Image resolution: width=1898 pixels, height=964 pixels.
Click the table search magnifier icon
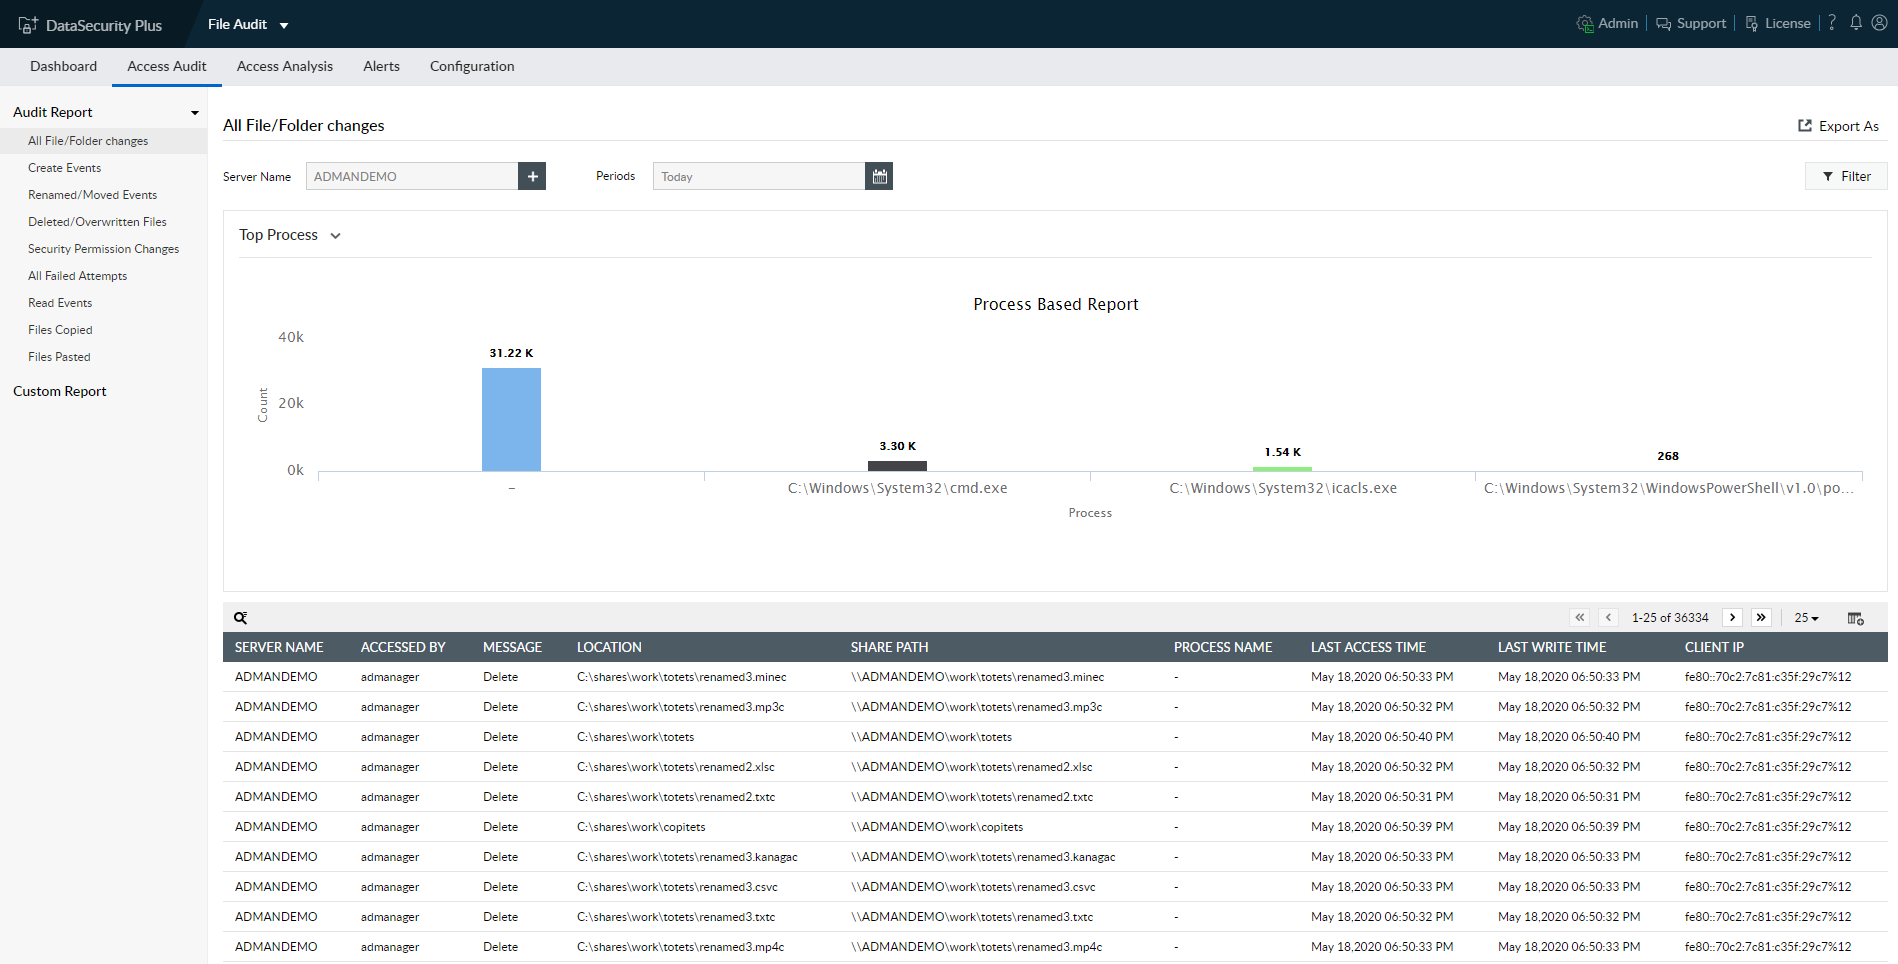tap(240, 618)
